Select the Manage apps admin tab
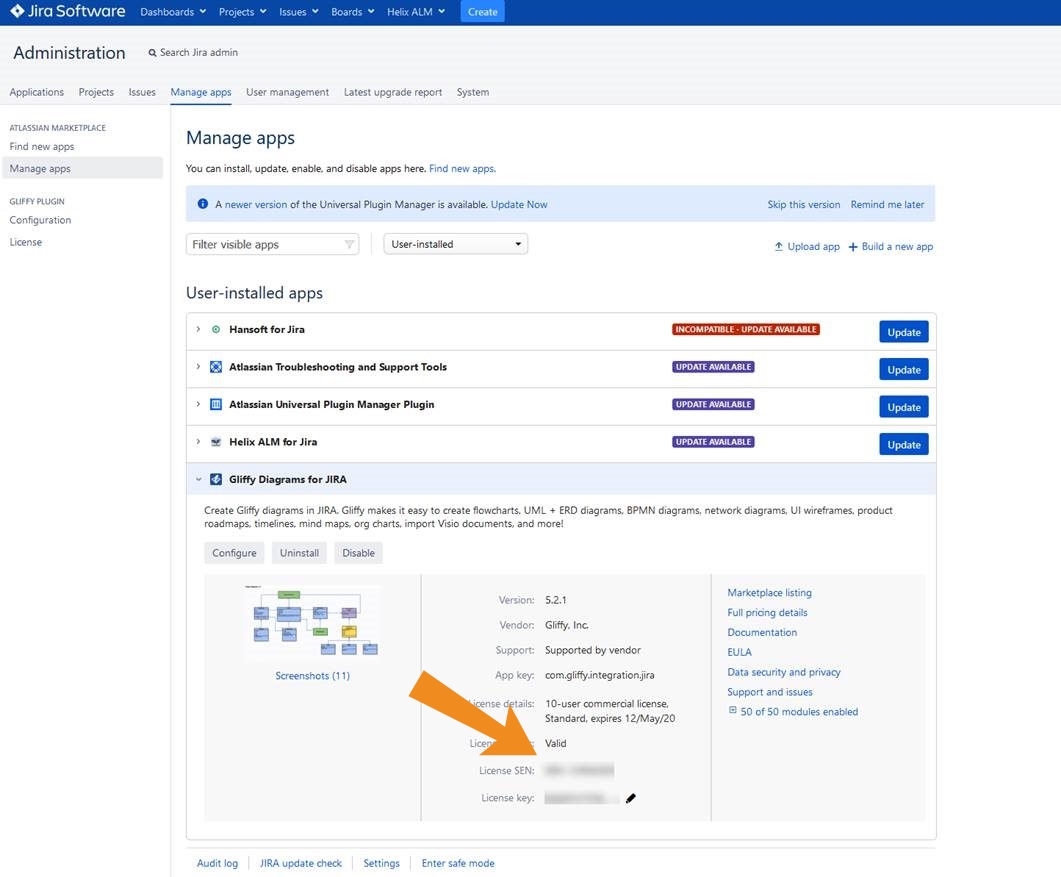 201,92
